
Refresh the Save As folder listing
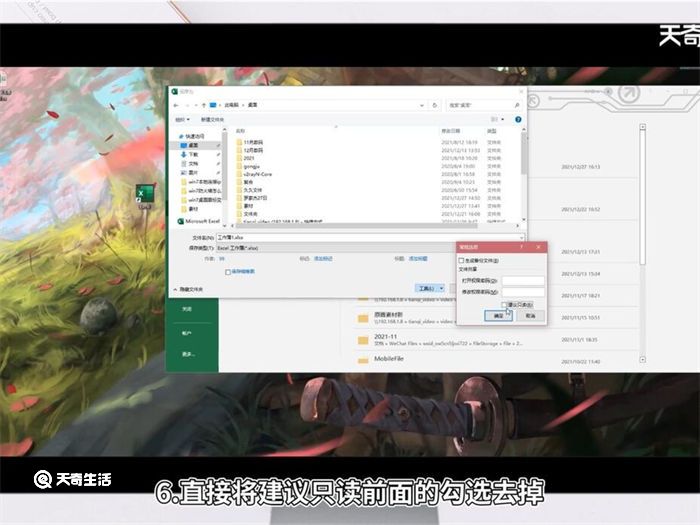click(x=434, y=105)
